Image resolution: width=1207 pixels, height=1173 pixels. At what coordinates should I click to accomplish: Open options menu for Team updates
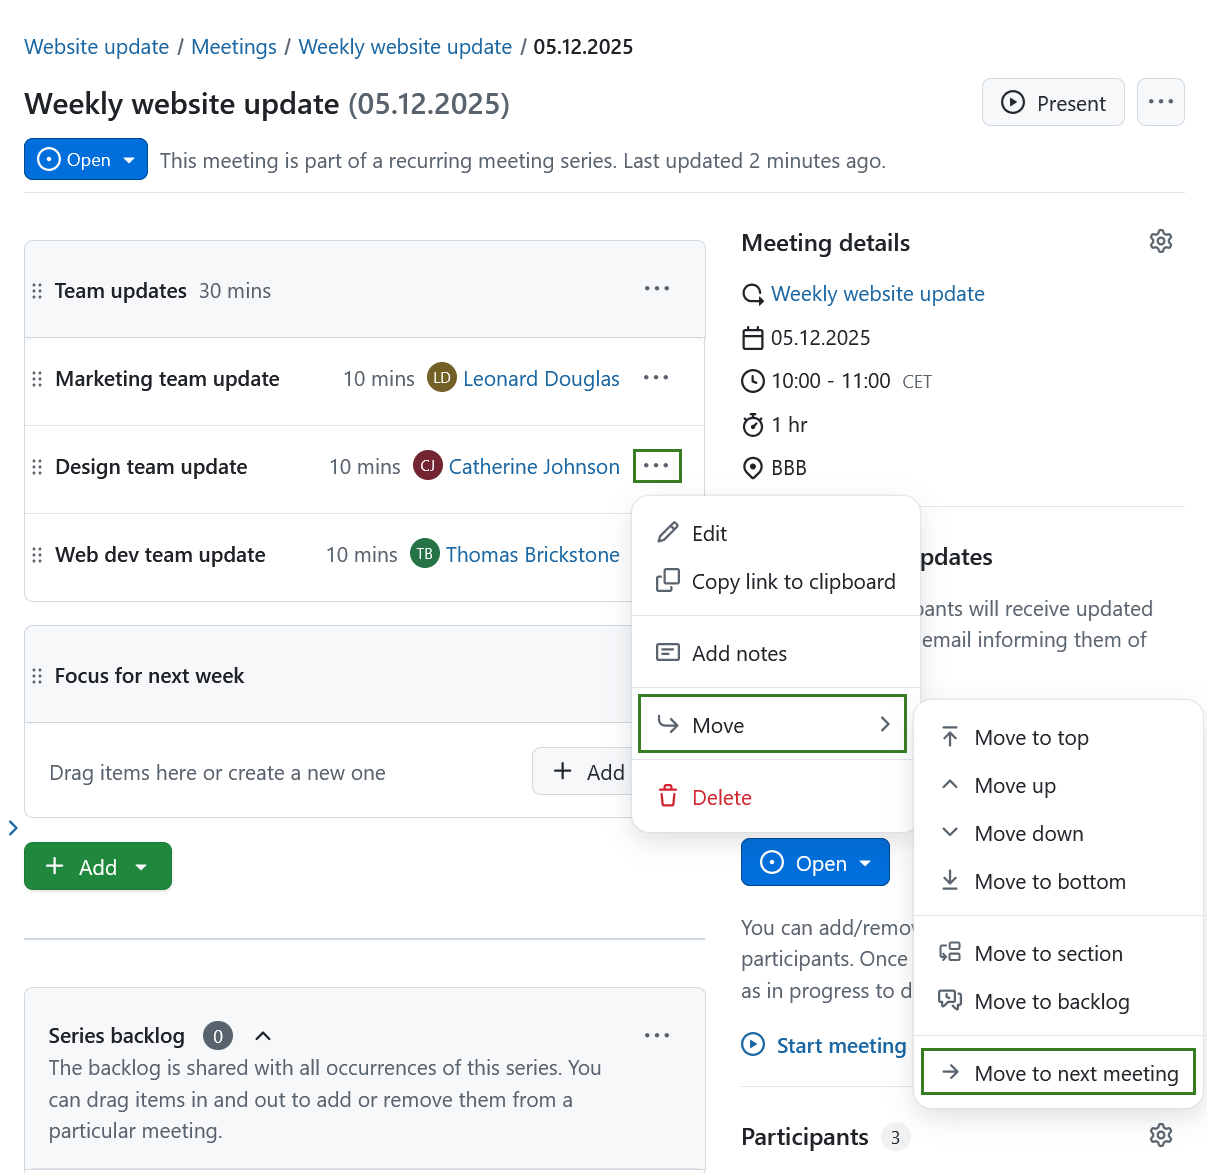point(657,289)
